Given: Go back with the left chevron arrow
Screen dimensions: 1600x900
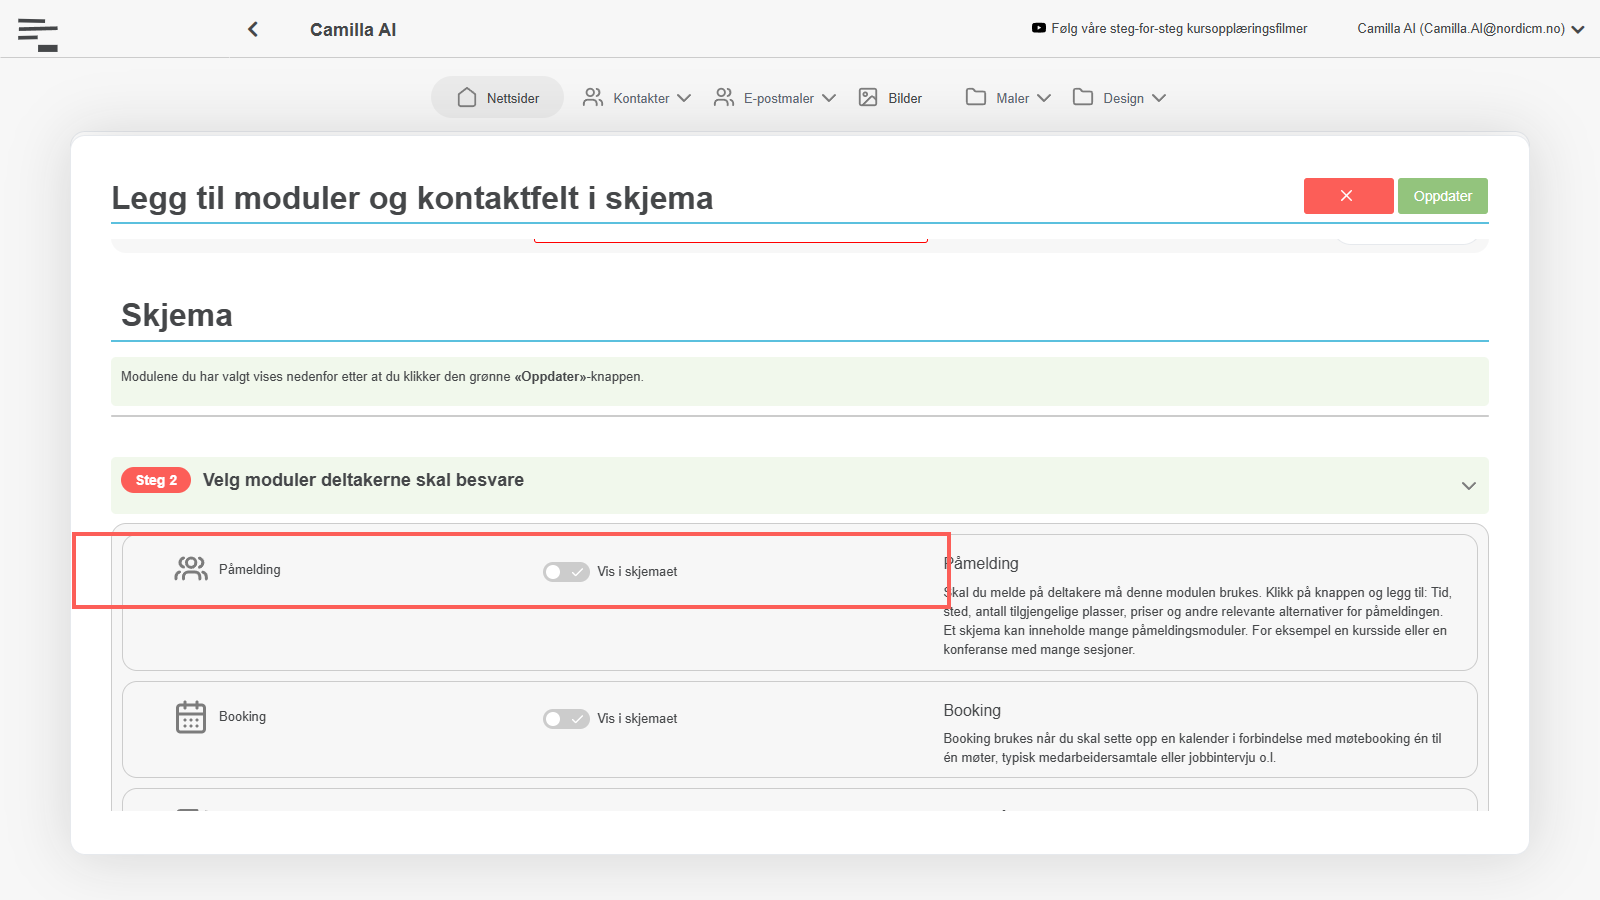Looking at the screenshot, I should pyautogui.click(x=253, y=29).
